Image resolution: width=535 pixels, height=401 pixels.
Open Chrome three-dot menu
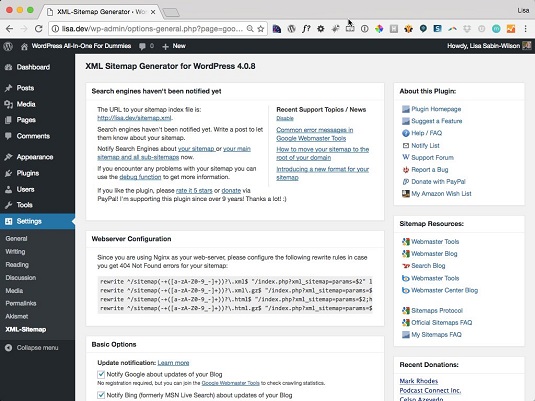tap(525, 29)
